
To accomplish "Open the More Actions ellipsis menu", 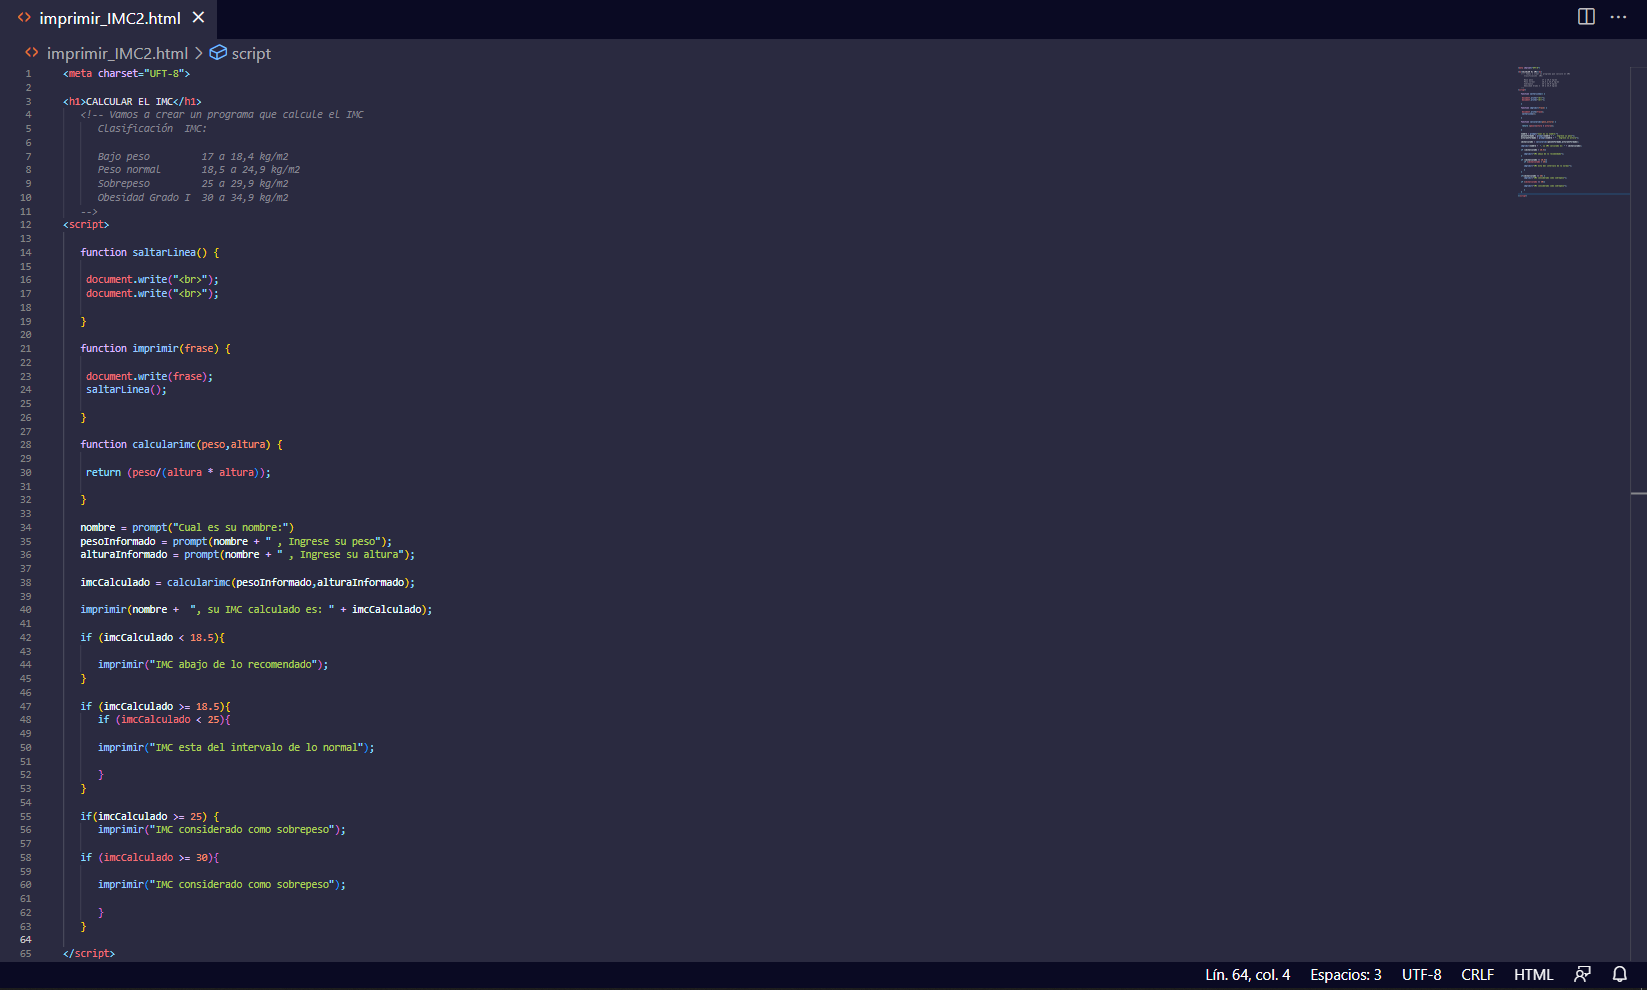I will [1618, 17].
